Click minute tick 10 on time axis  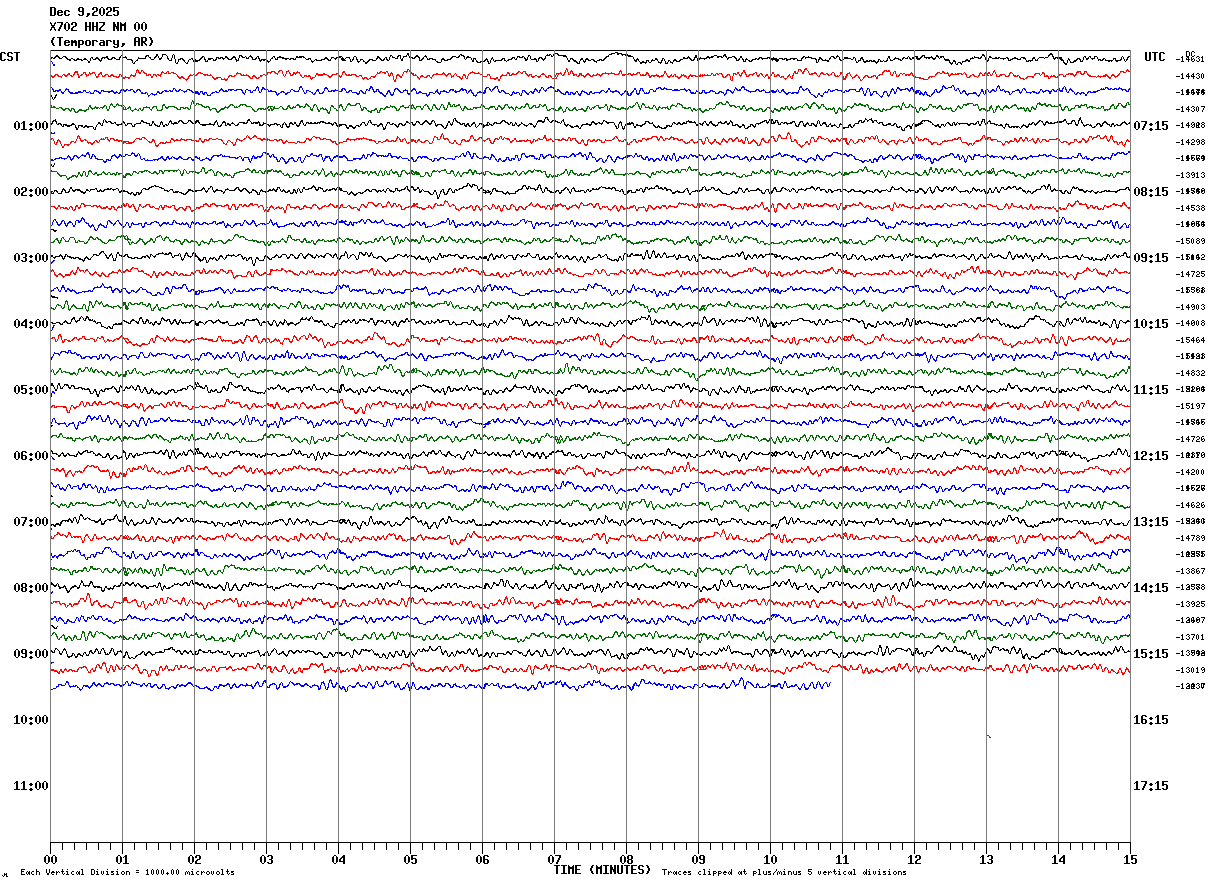(x=770, y=860)
